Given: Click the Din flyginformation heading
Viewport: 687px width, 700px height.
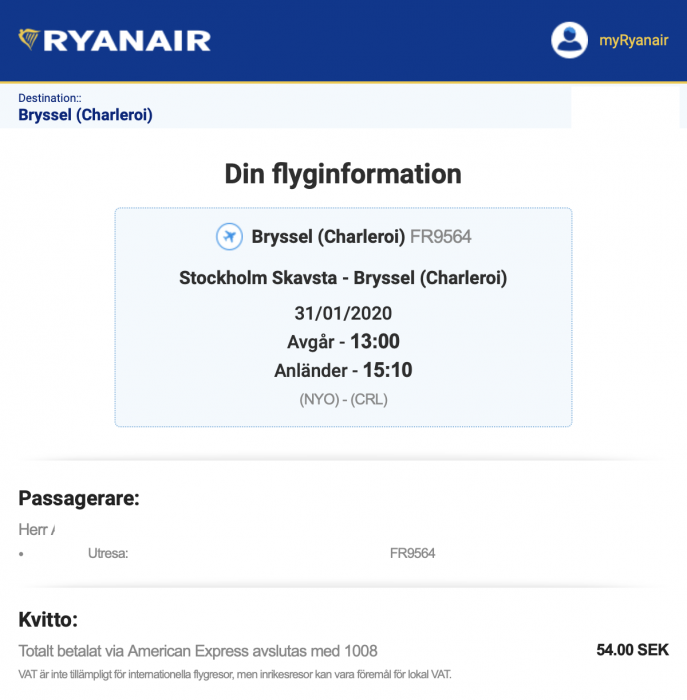Looking at the screenshot, I should (343, 174).
